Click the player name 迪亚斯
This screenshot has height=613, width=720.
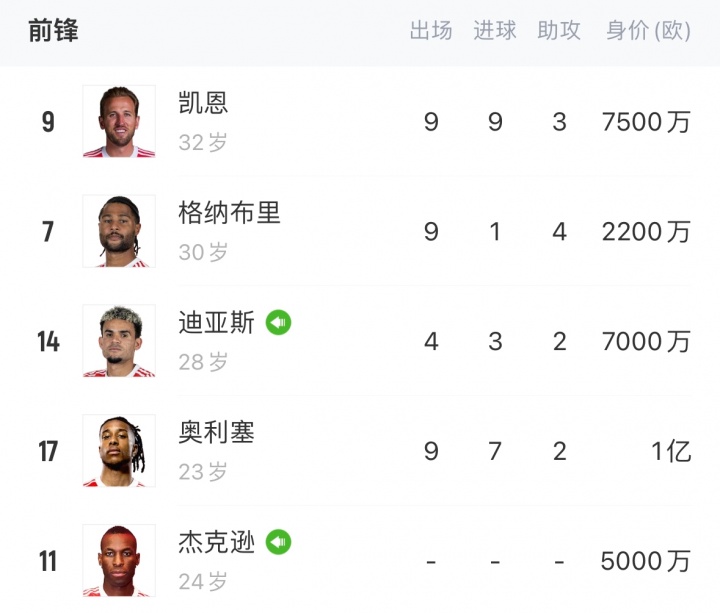pos(216,322)
